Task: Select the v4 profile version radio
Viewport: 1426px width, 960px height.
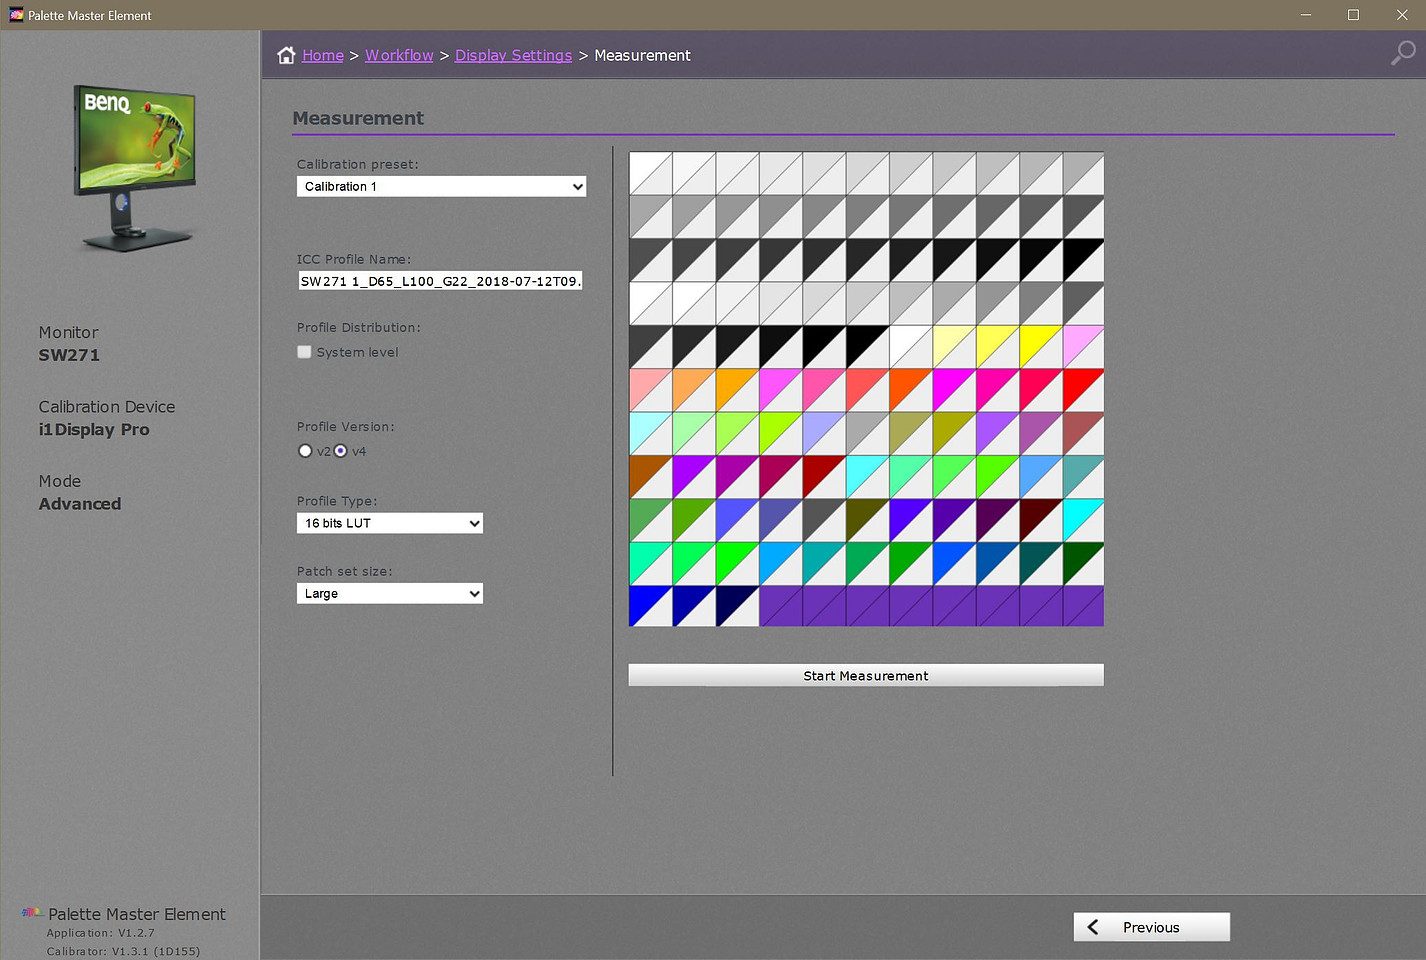Action: click(340, 451)
